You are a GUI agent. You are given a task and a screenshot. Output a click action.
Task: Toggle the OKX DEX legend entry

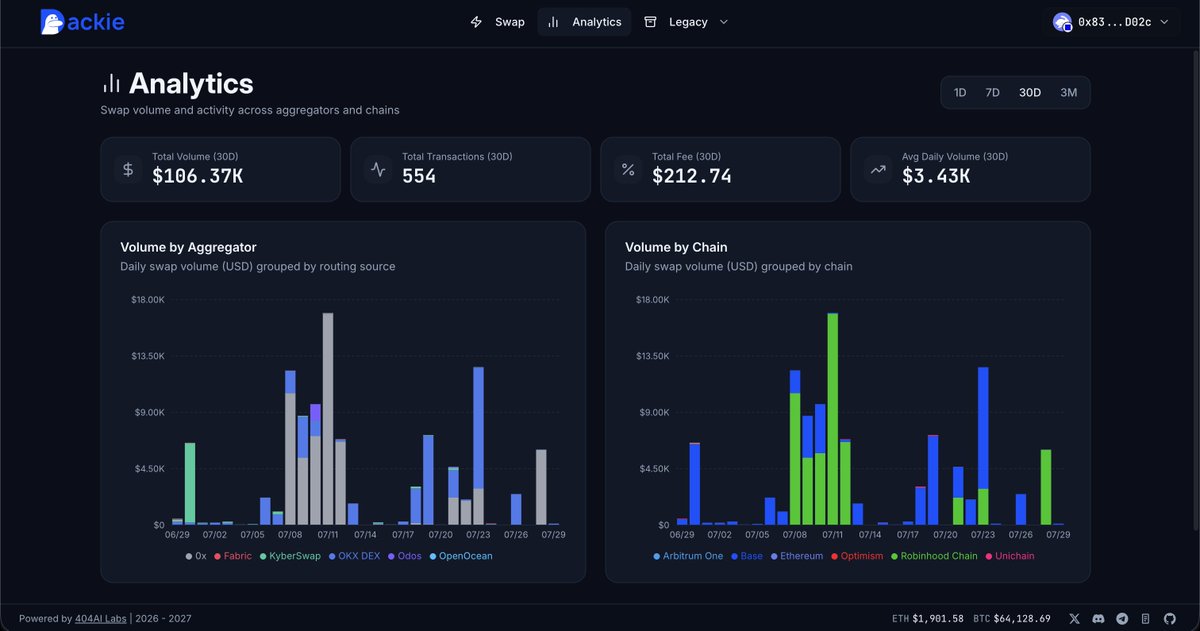(x=354, y=556)
